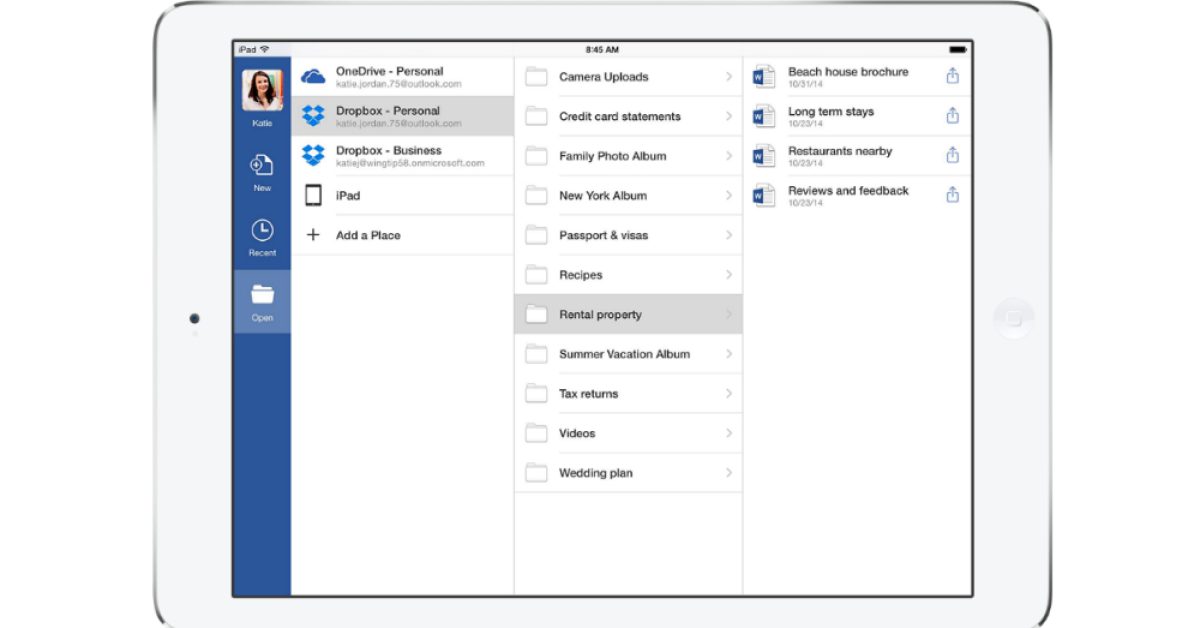
Task: Select the Open folder icon in sidebar
Action: 262,295
